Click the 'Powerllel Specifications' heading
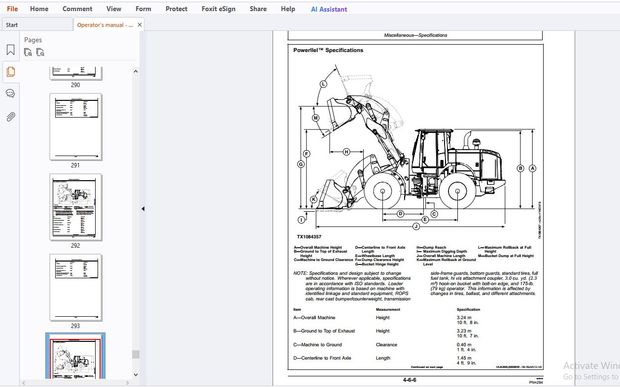The image size is (620, 387). (x=328, y=50)
